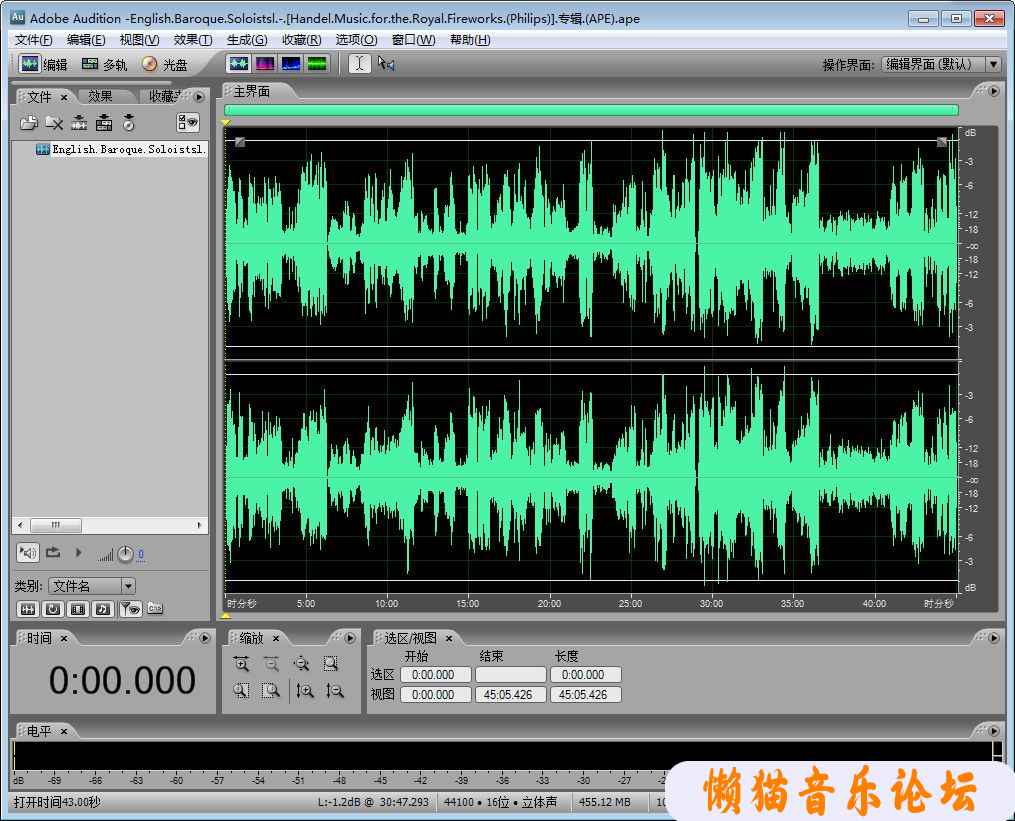Click zoom to right edge of selection

pyautogui.click(x=271, y=691)
